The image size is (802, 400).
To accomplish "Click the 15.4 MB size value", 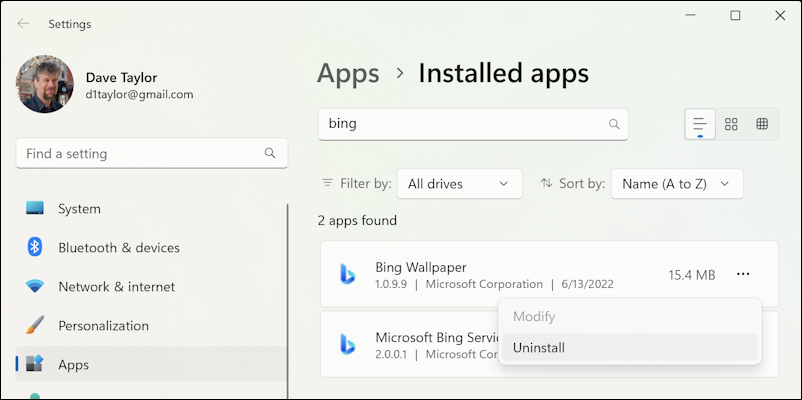I will coord(692,275).
